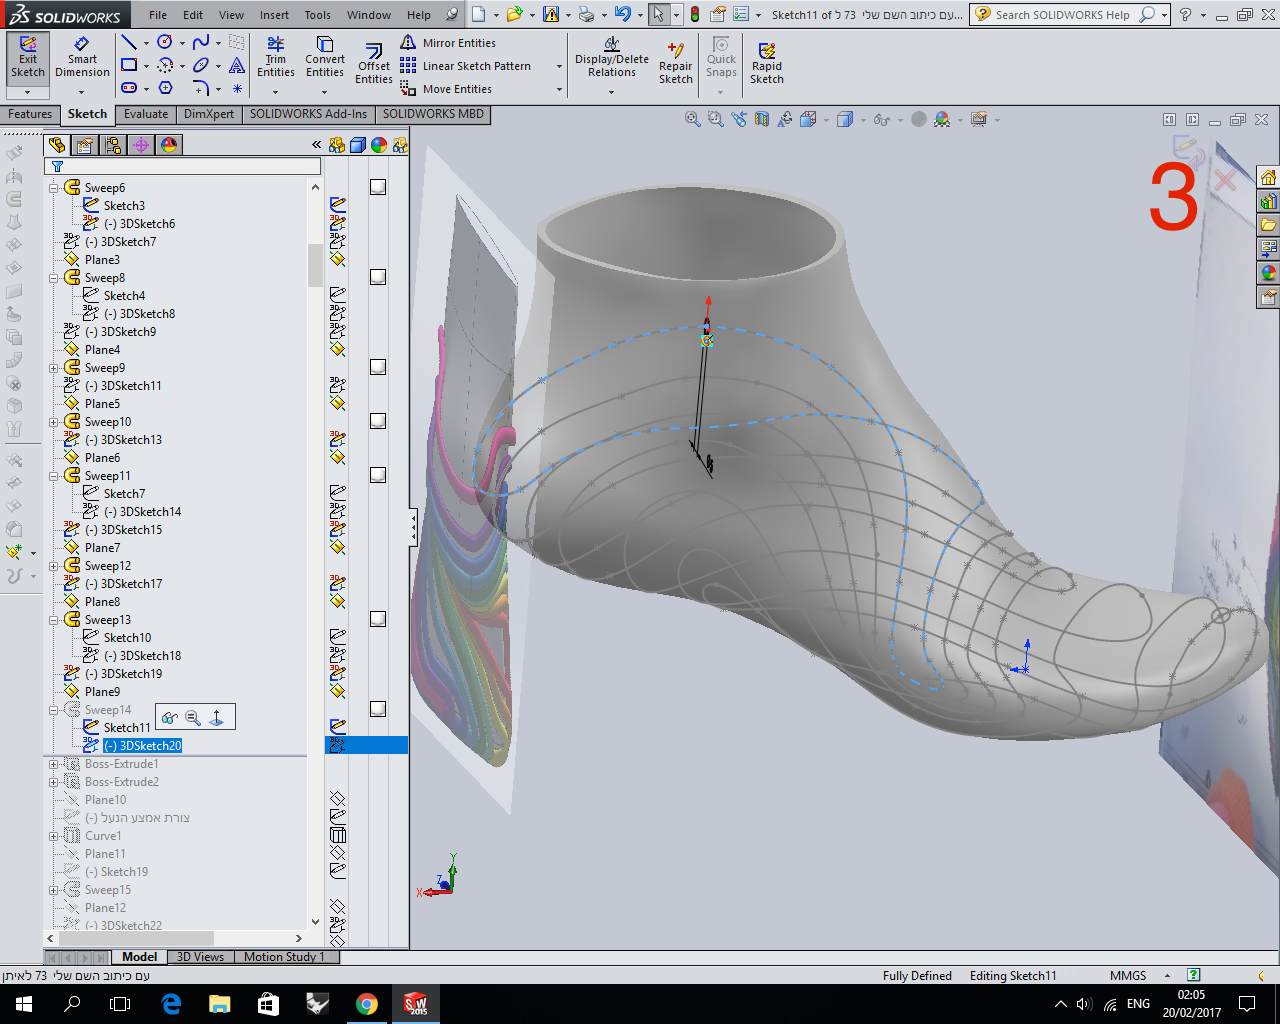Open File Explorer task pane icon
This screenshot has height=1024, width=1280.
click(1268, 224)
